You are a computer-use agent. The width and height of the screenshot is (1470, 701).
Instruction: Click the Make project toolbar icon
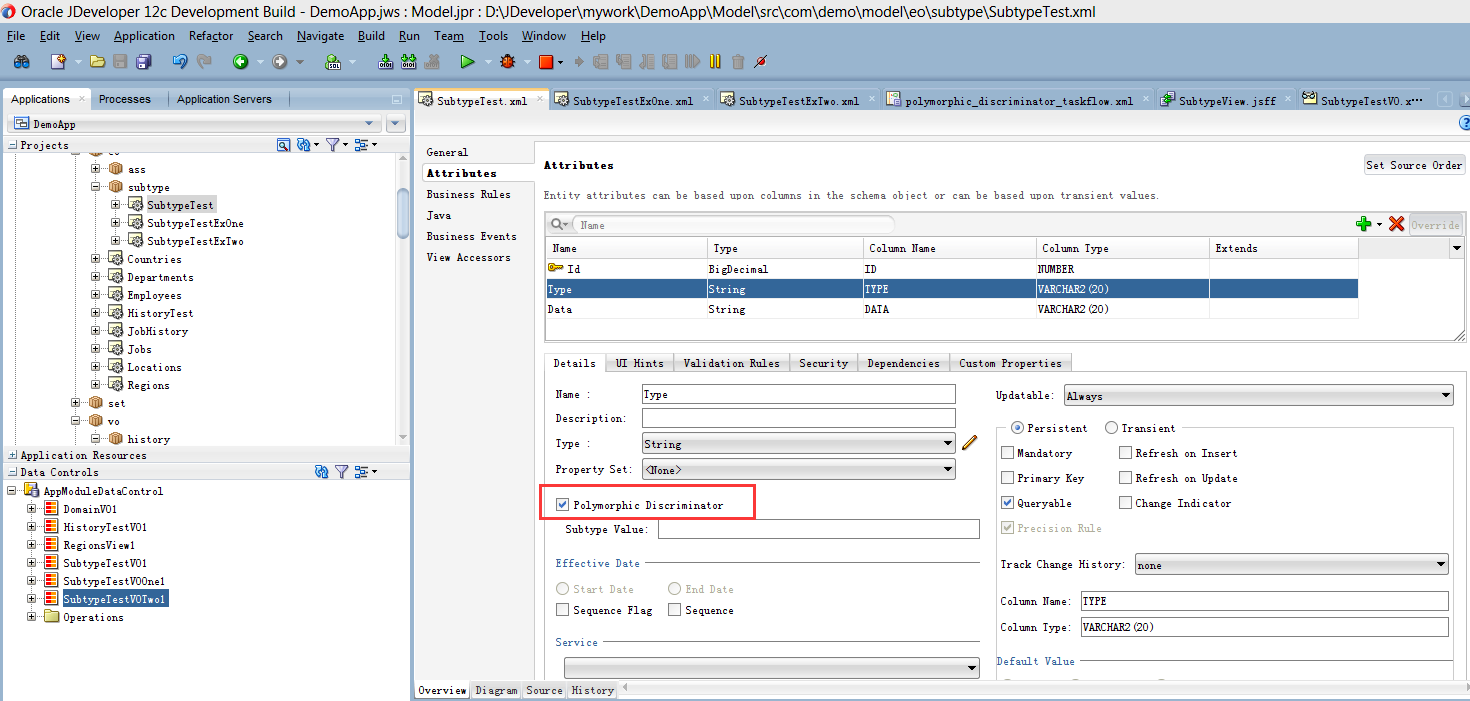pyautogui.click(x=386, y=62)
